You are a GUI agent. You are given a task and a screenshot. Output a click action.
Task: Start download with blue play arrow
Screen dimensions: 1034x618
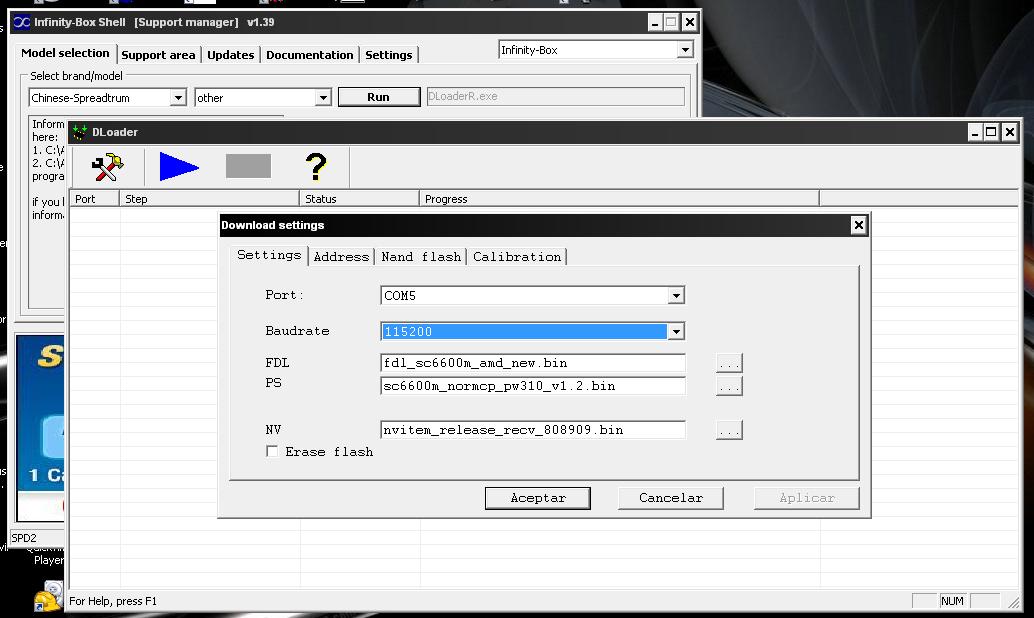click(x=179, y=166)
